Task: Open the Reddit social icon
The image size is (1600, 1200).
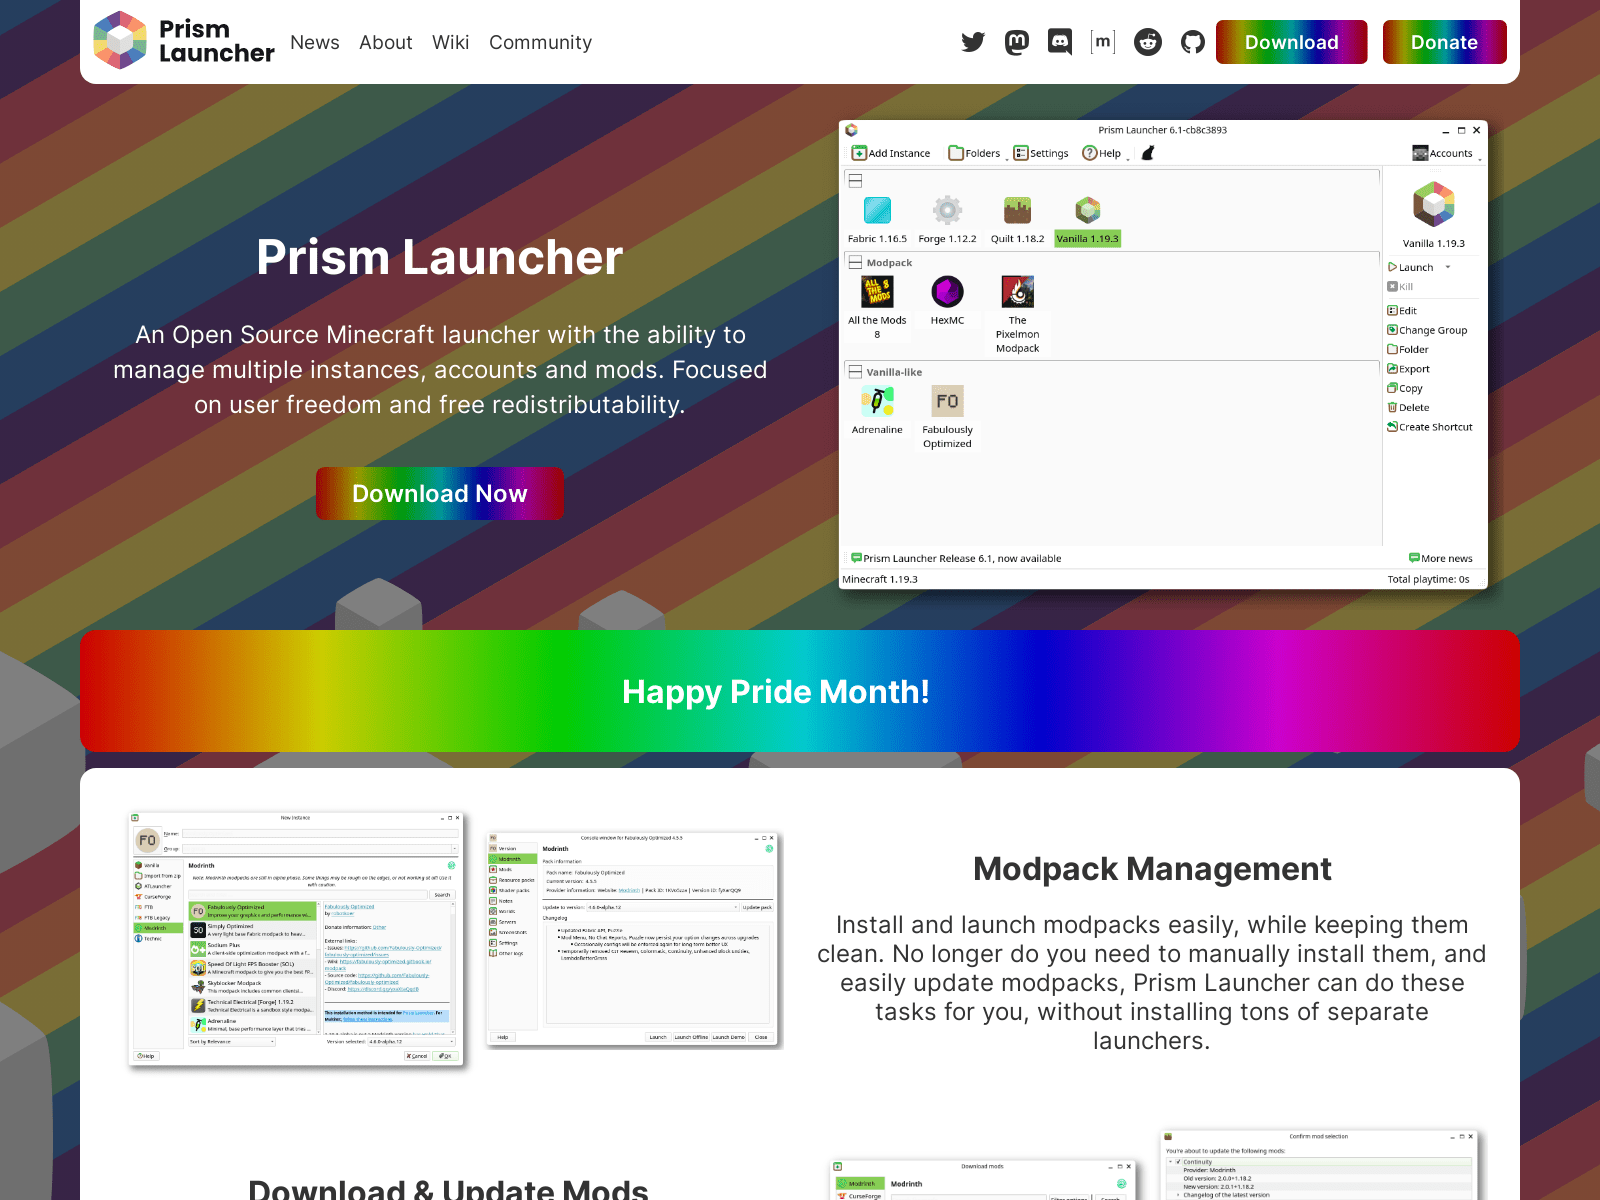Action: pos(1148,42)
